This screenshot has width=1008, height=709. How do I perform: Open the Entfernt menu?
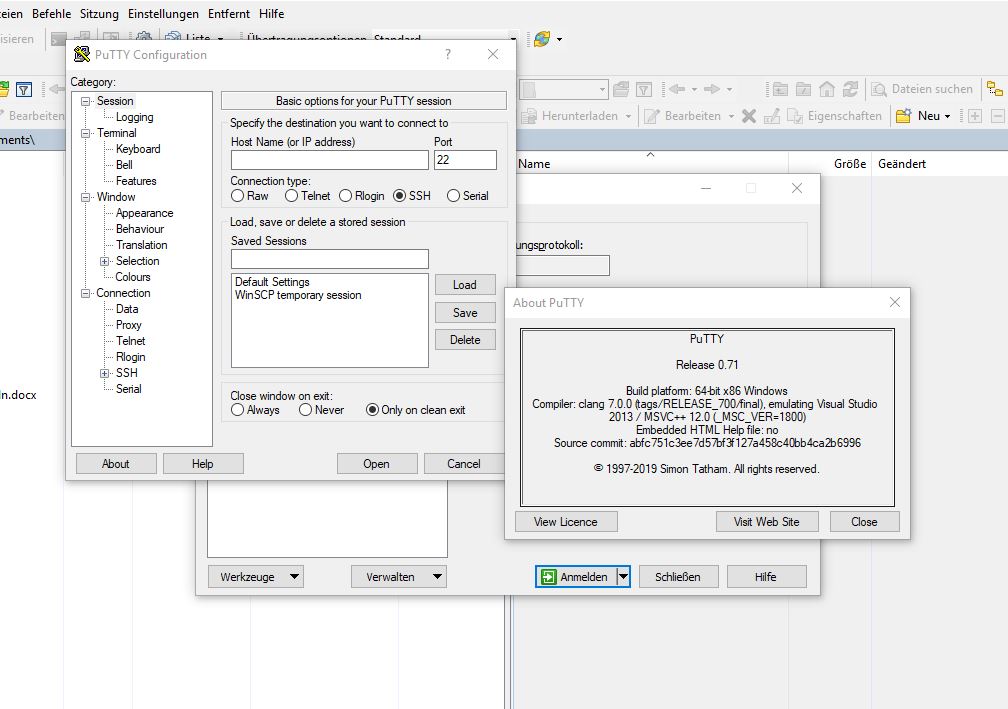click(229, 13)
